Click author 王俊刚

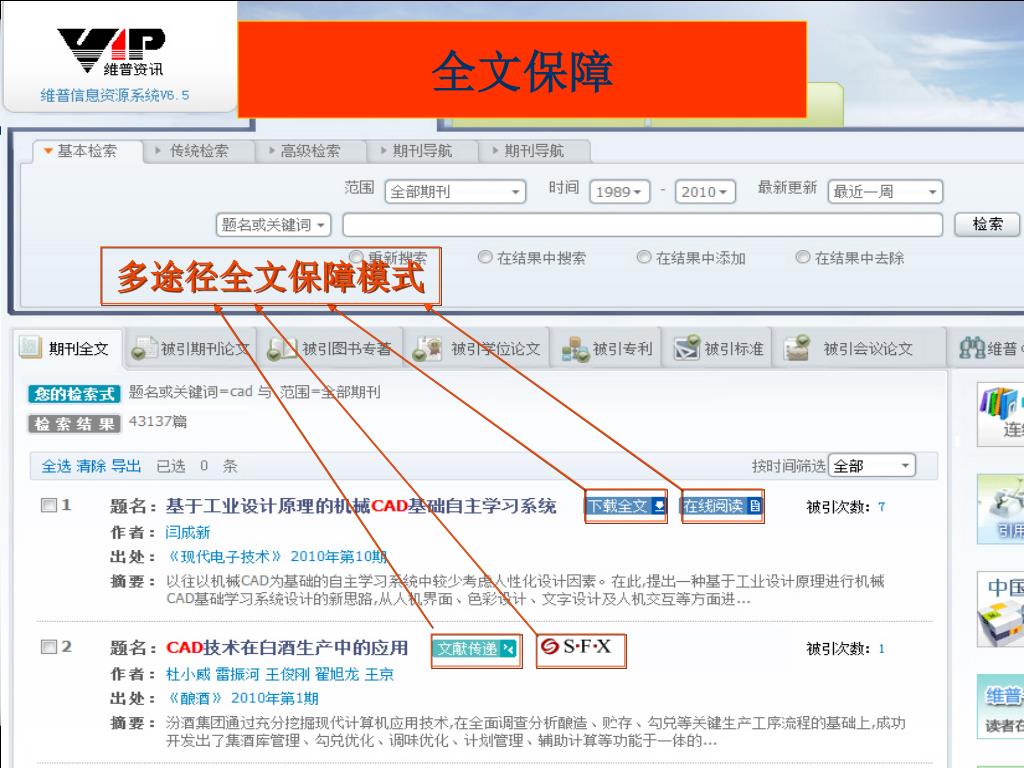point(287,674)
